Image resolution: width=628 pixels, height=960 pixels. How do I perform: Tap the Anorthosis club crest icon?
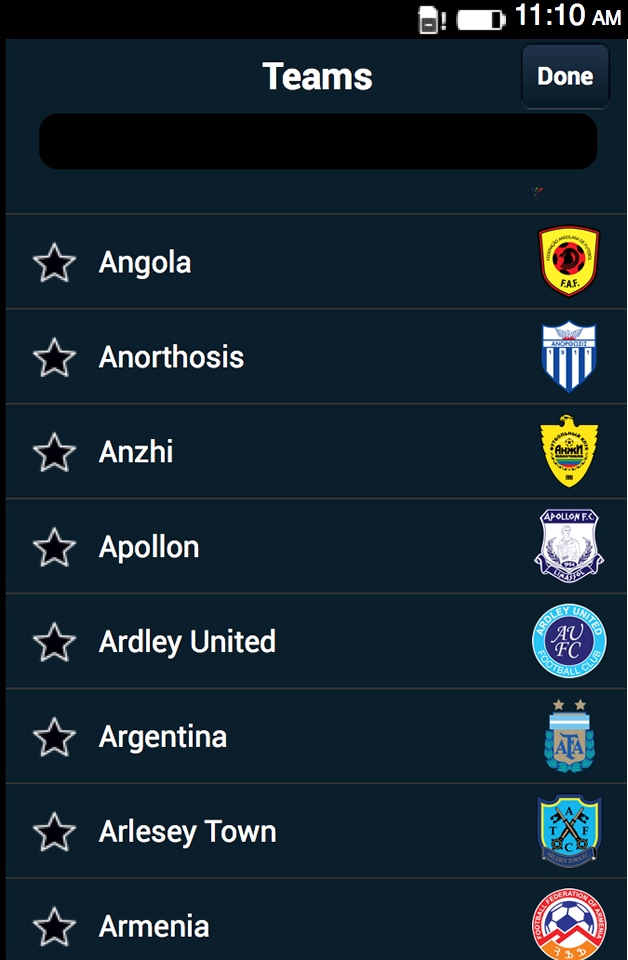point(569,356)
